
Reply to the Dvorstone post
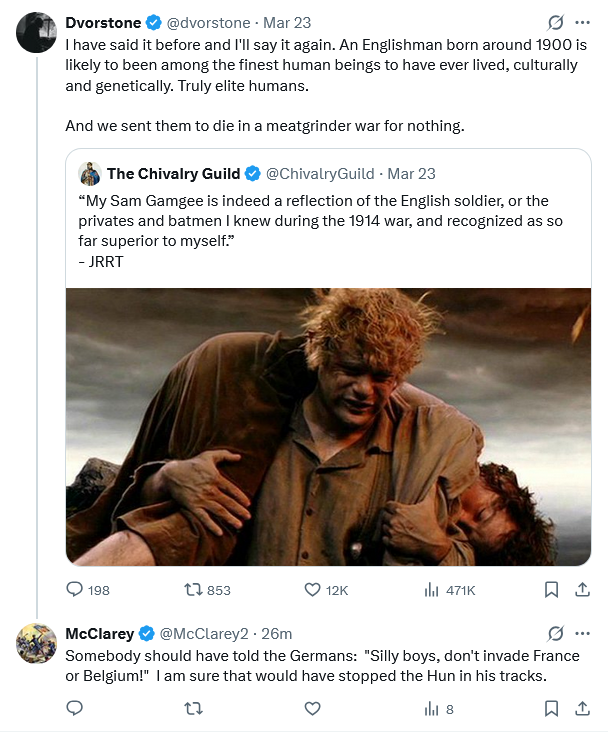click(x=75, y=590)
